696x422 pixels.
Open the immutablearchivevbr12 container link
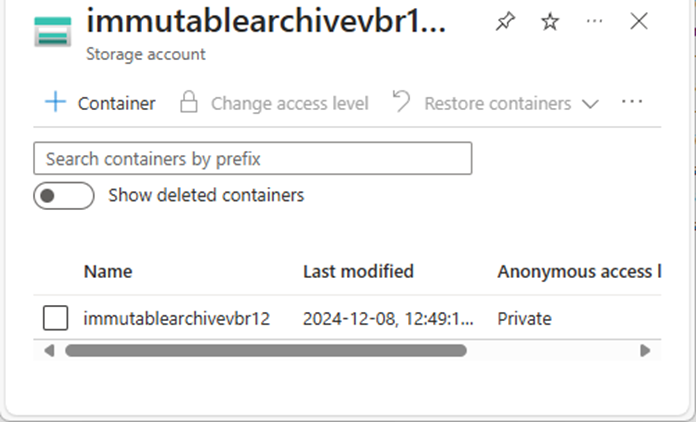tap(177, 319)
